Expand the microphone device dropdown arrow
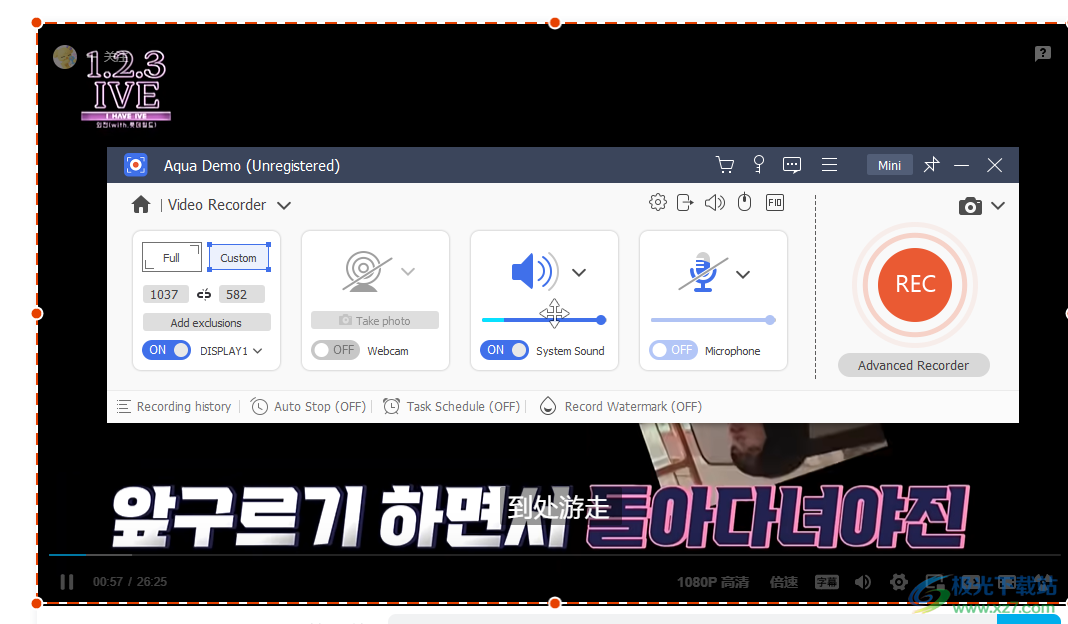Image resolution: width=1068 pixels, height=624 pixels. [743, 274]
